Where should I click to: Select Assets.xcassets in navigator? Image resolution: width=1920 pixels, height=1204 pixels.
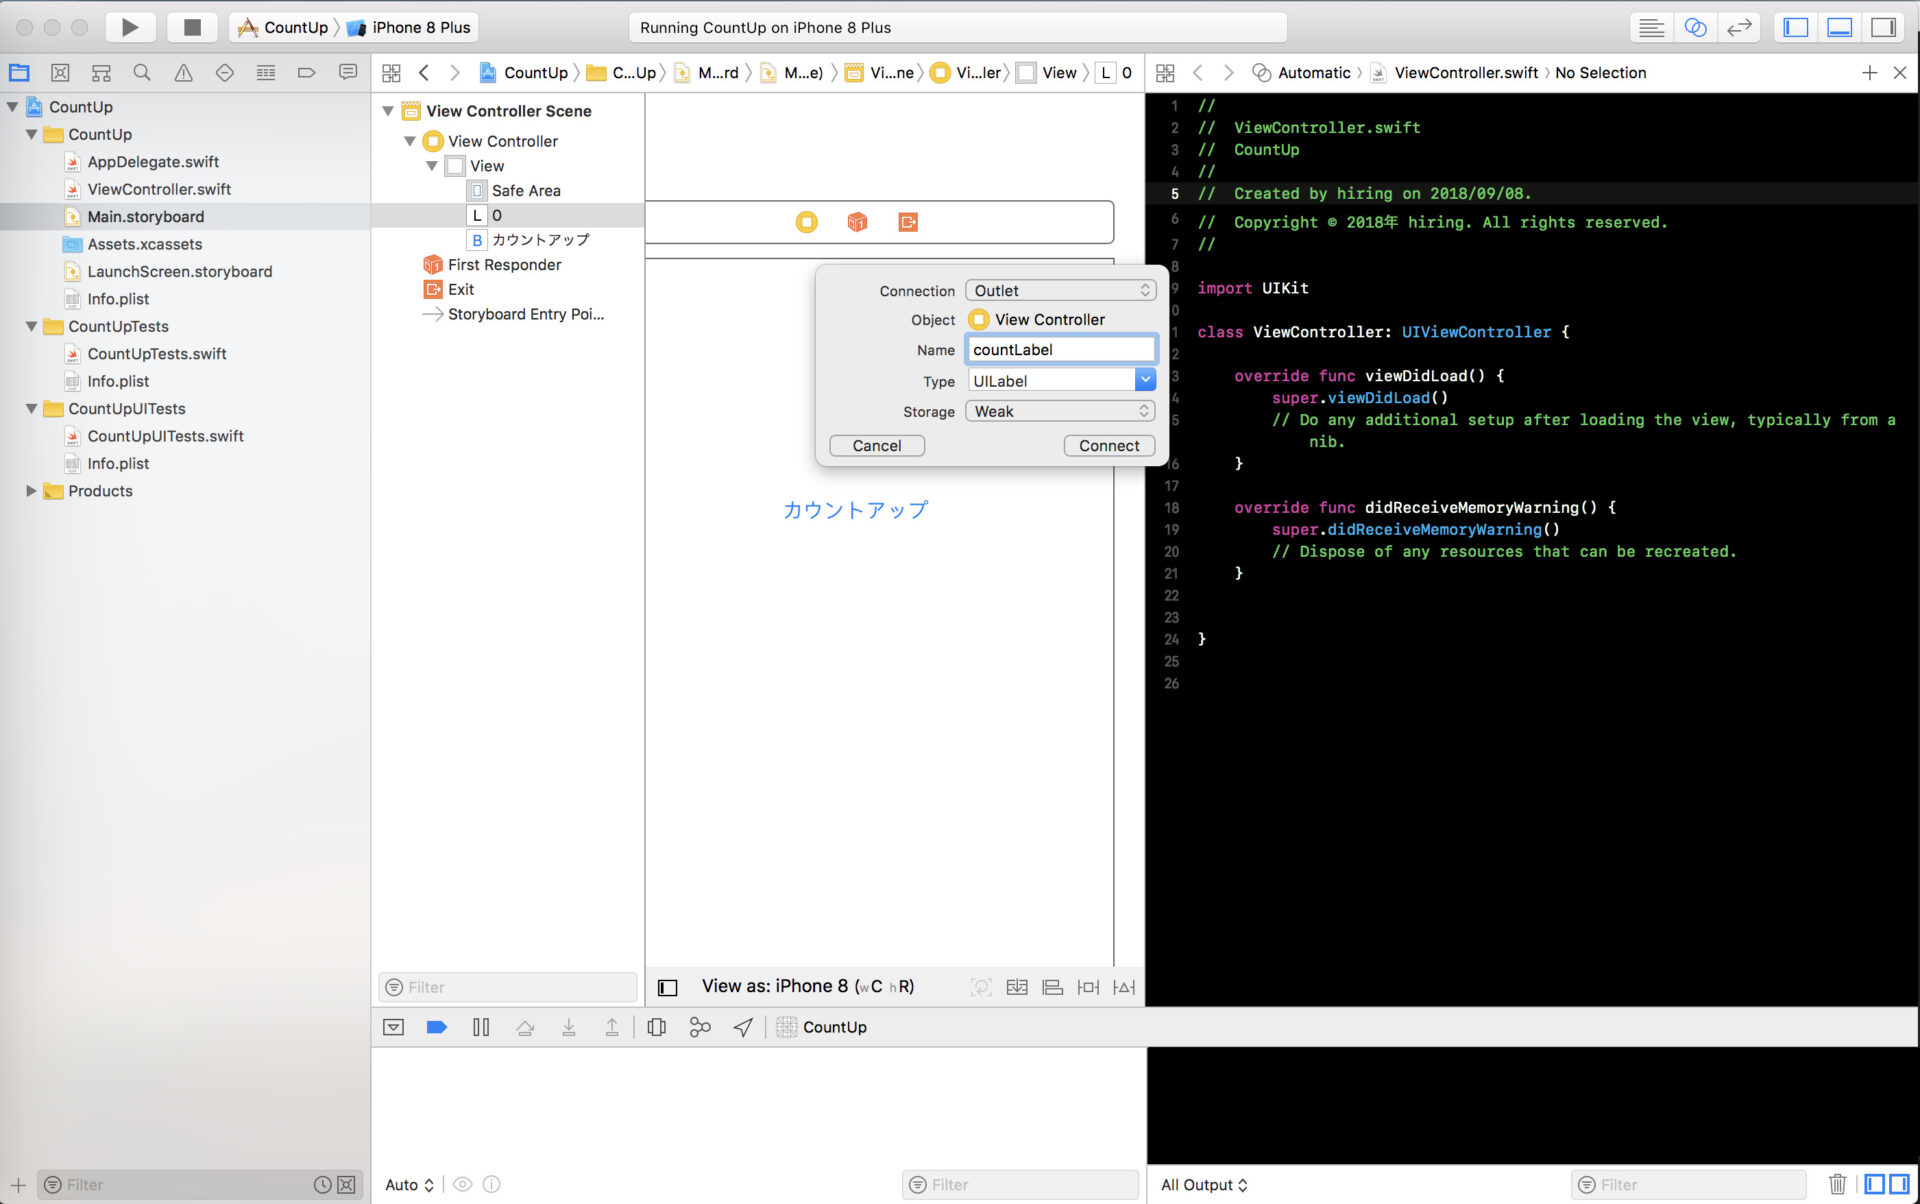[x=145, y=244]
